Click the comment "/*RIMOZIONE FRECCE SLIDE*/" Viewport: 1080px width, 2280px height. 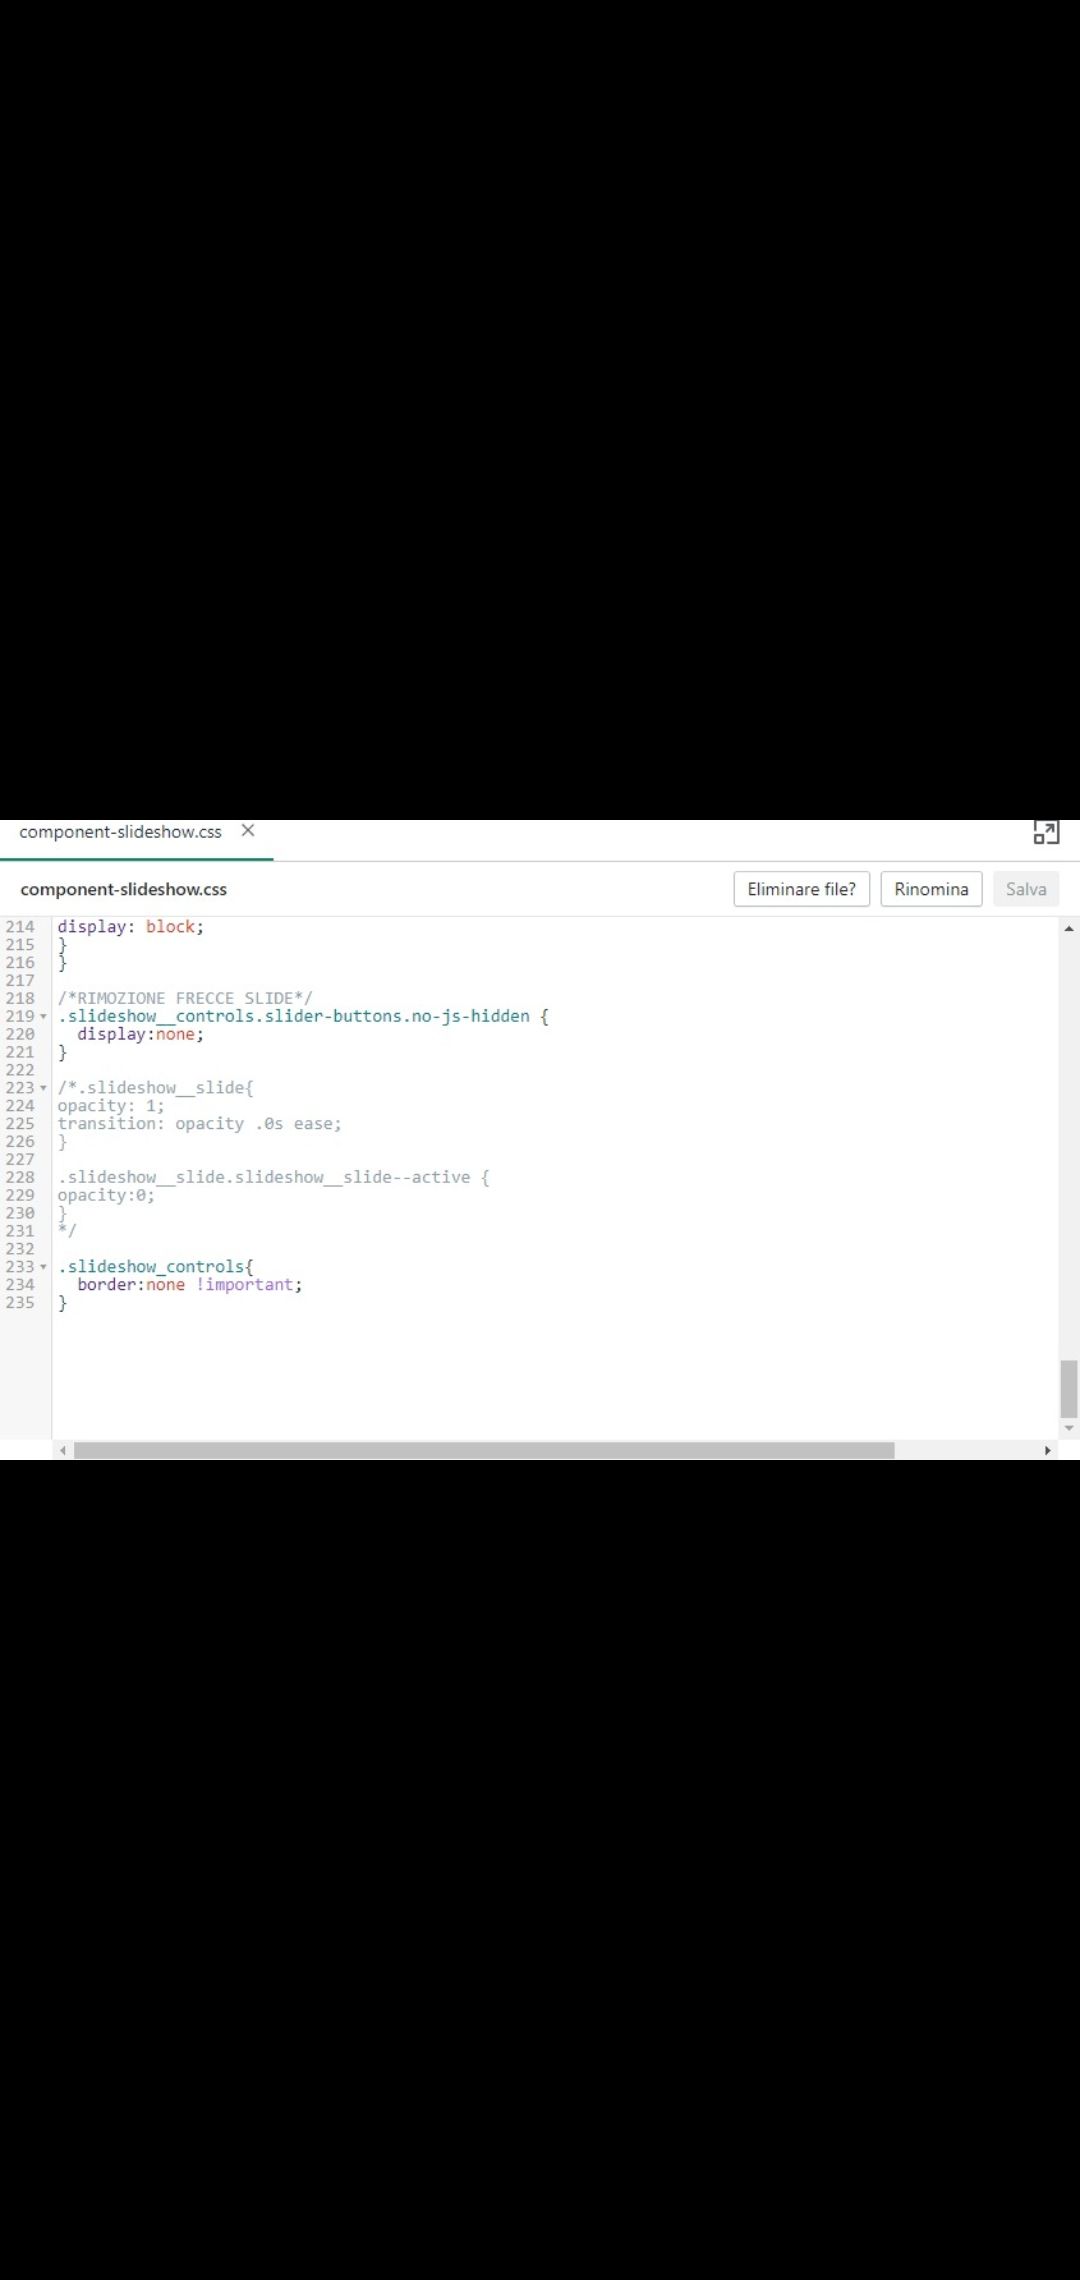click(x=185, y=998)
